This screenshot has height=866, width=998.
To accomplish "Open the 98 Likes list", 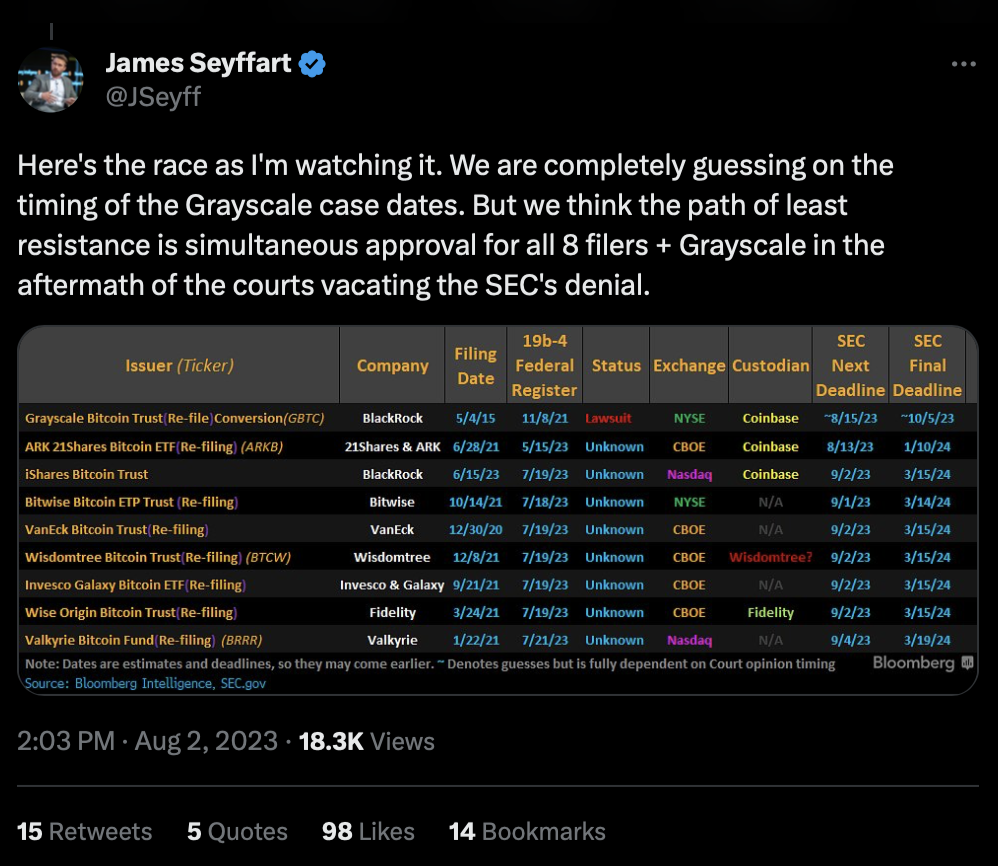I will click(368, 832).
